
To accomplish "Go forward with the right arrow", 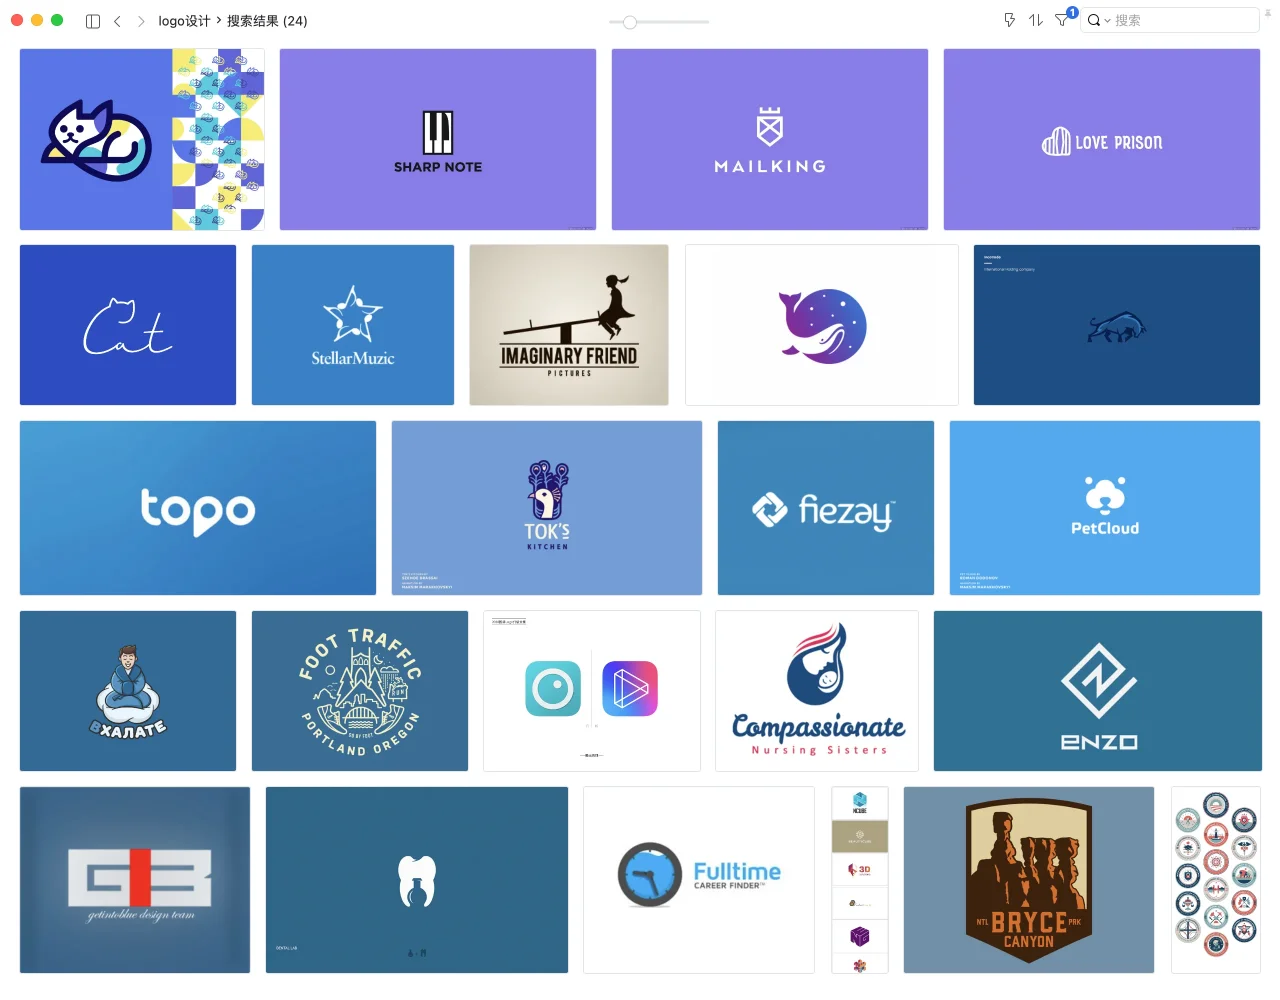I will (x=141, y=21).
